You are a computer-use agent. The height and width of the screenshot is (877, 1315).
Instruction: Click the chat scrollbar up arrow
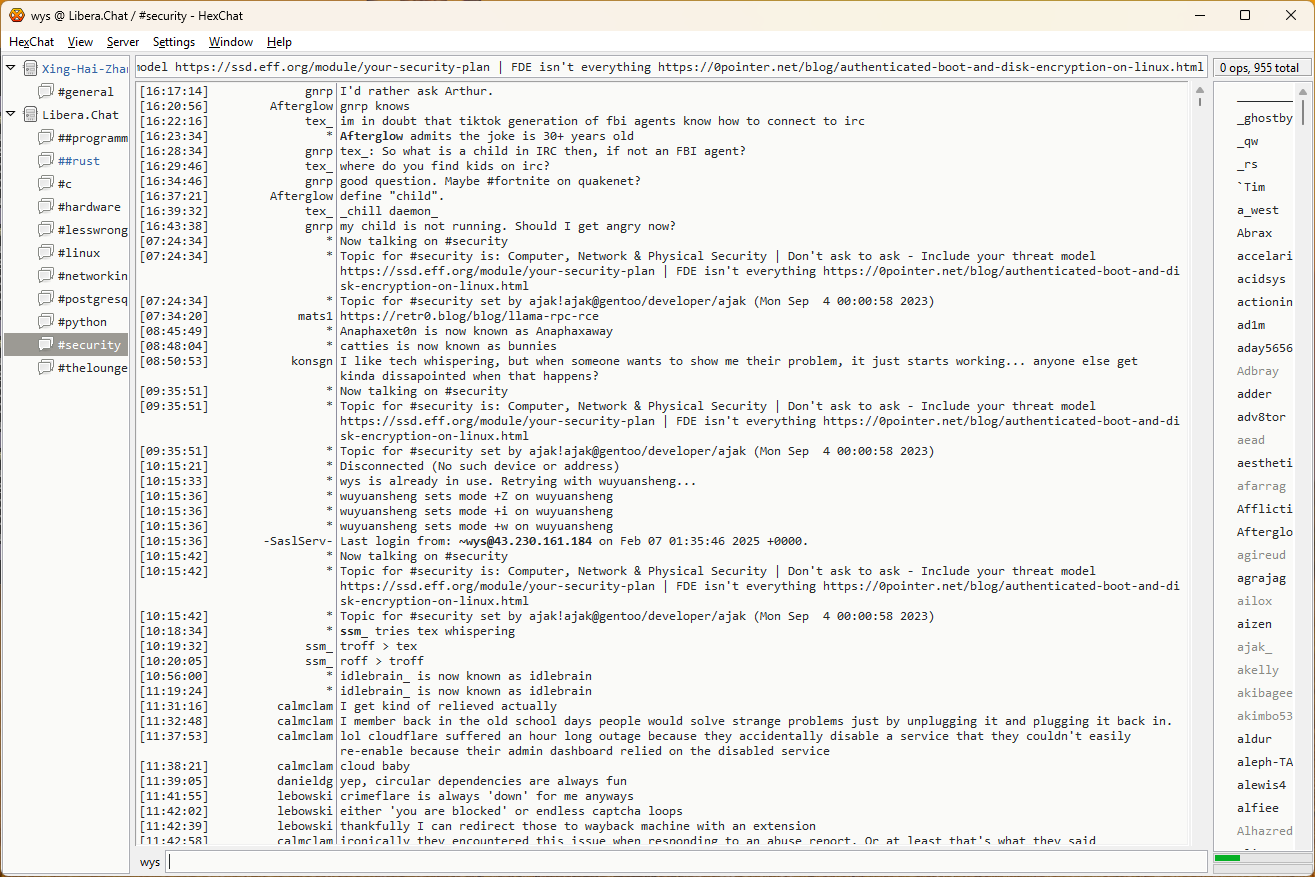(x=1200, y=89)
